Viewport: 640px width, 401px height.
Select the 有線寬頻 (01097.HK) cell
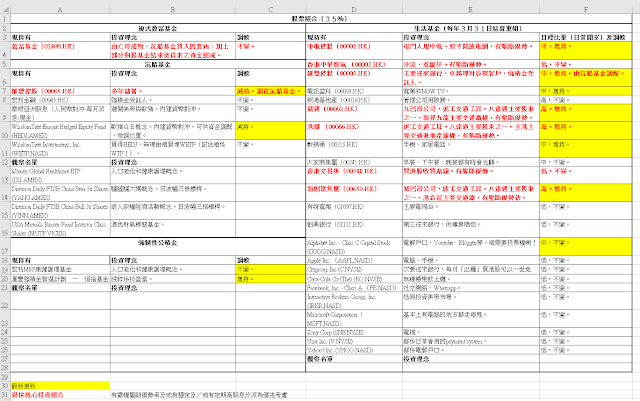point(354,211)
